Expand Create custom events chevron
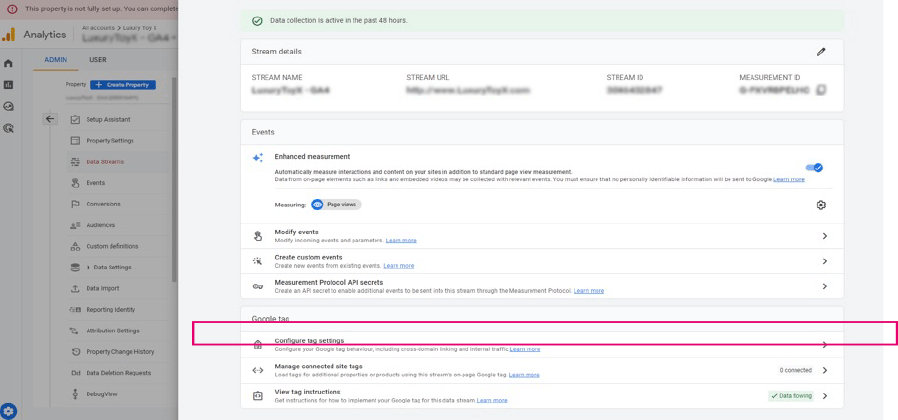 coord(825,261)
